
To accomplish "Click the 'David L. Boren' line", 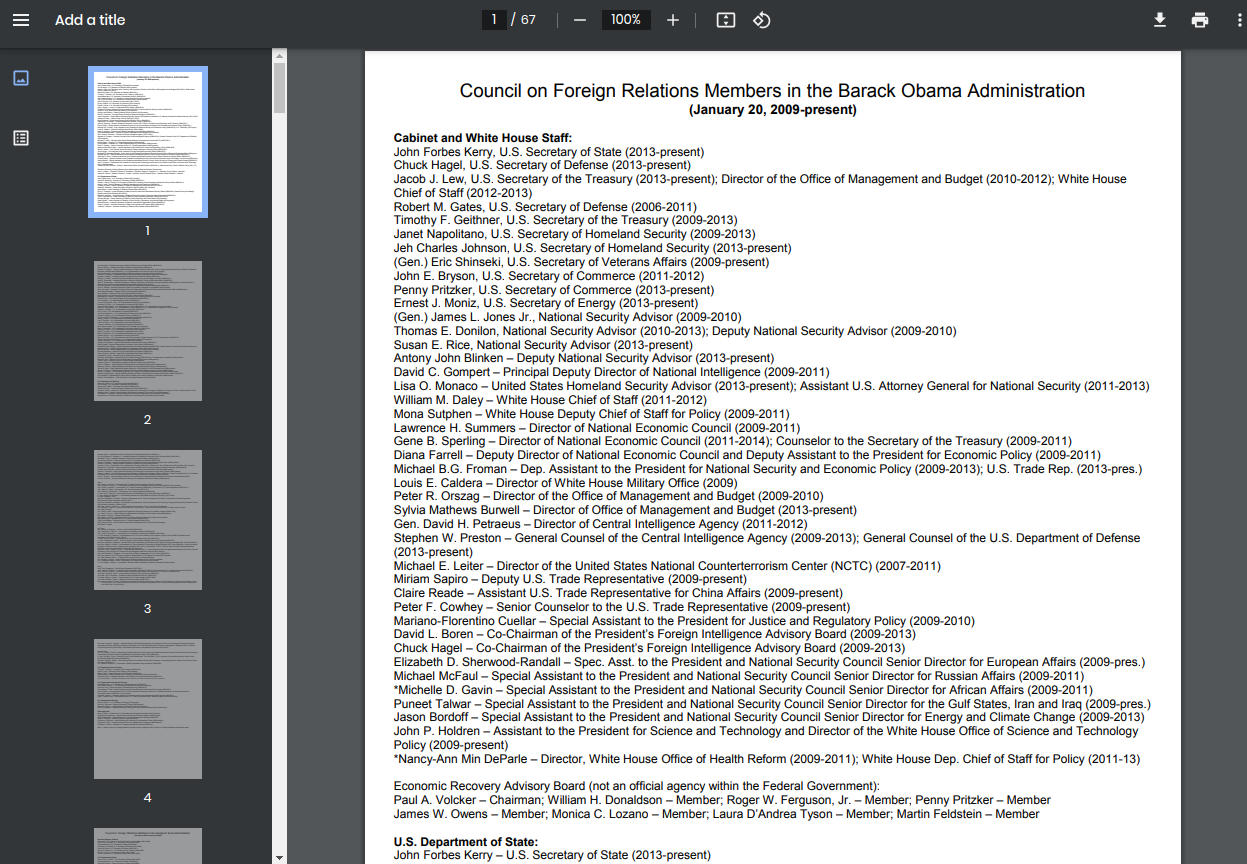I will point(655,634).
